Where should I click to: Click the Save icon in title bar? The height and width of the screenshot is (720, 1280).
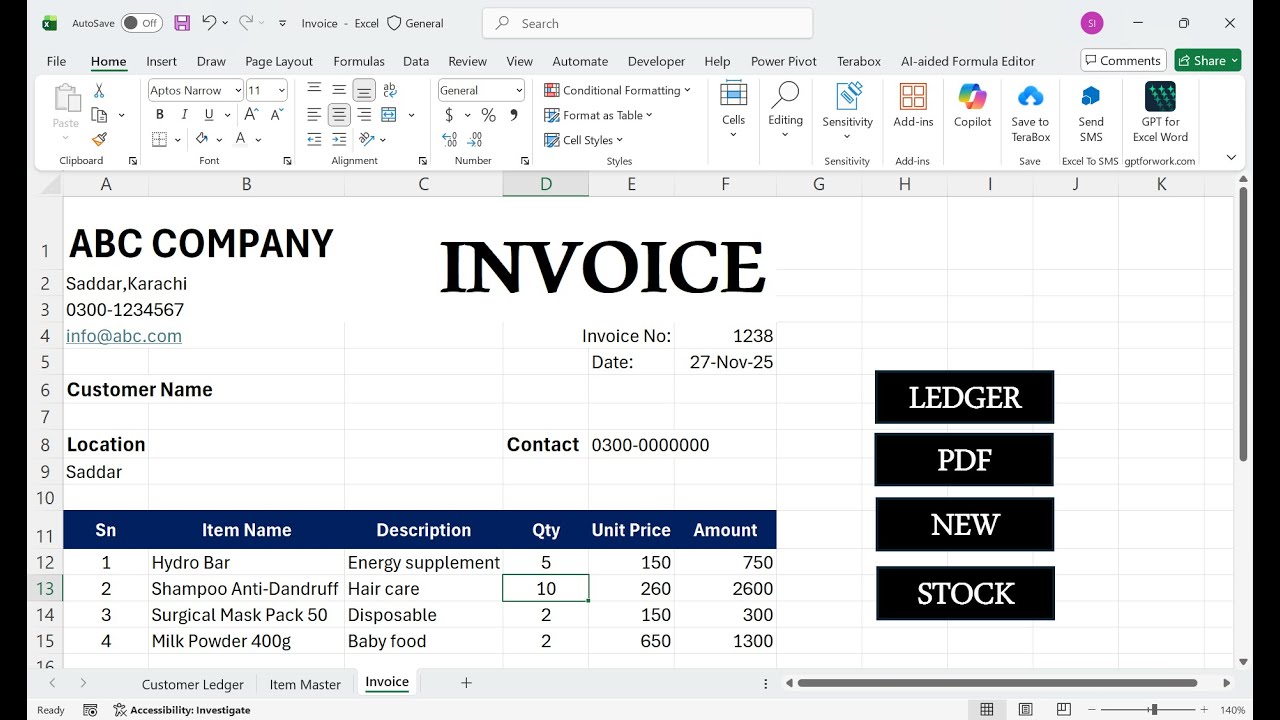tap(182, 23)
